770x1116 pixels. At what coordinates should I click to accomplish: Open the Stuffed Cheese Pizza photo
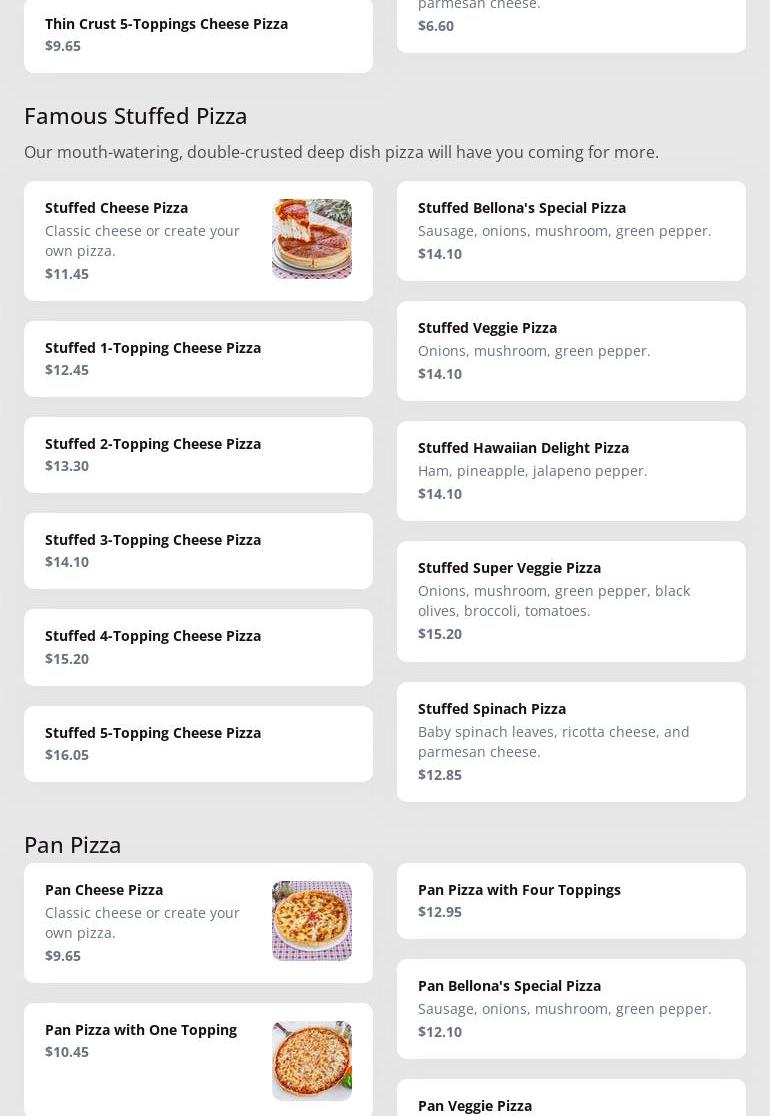(x=311, y=239)
